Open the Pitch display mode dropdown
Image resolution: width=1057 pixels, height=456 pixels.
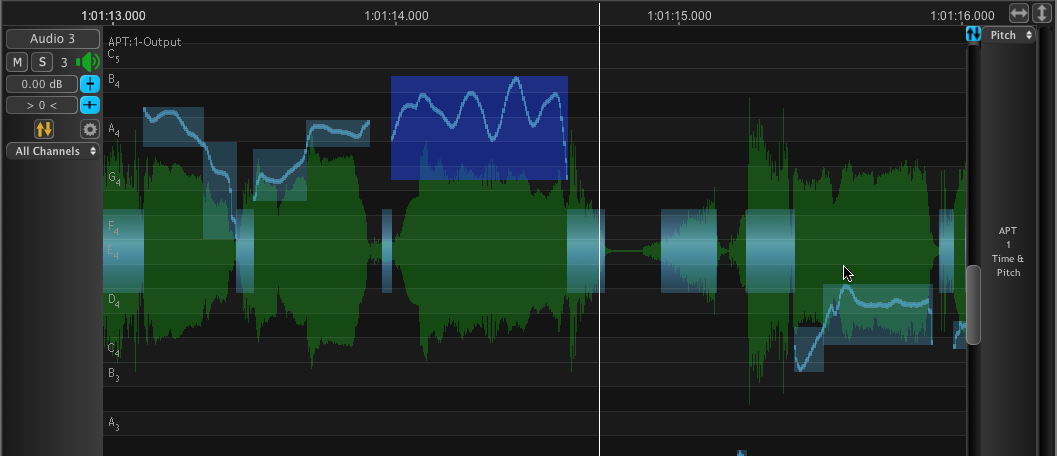(1009, 35)
